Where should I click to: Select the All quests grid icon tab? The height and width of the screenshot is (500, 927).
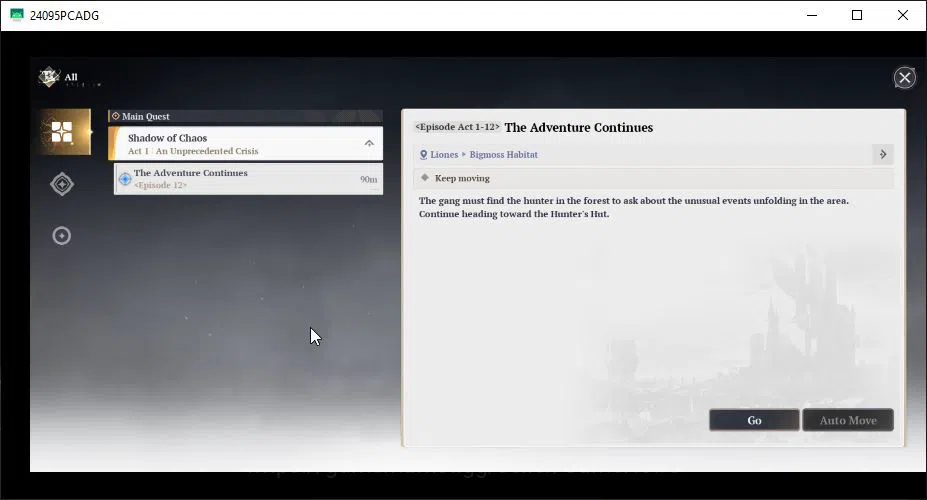(x=63, y=132)
